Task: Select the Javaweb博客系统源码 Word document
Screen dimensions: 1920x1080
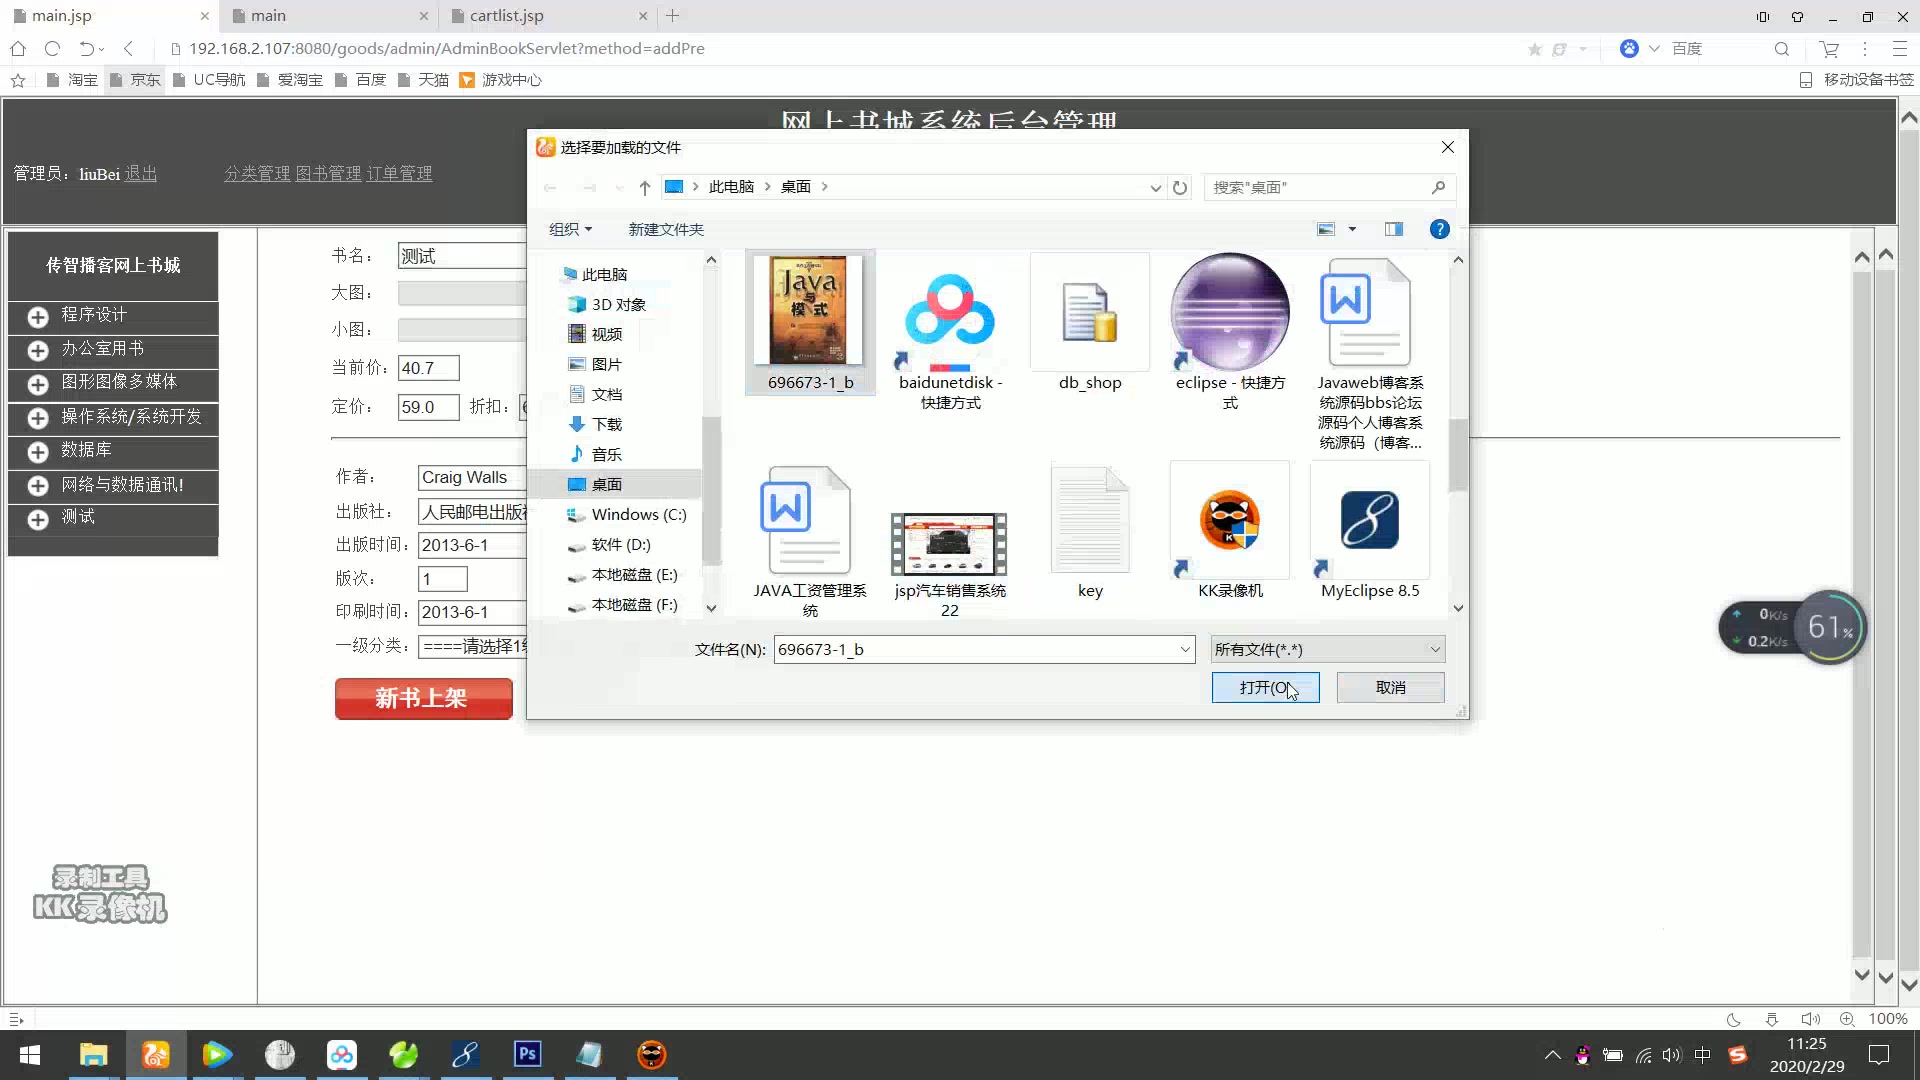Action: coord(1370,352)
